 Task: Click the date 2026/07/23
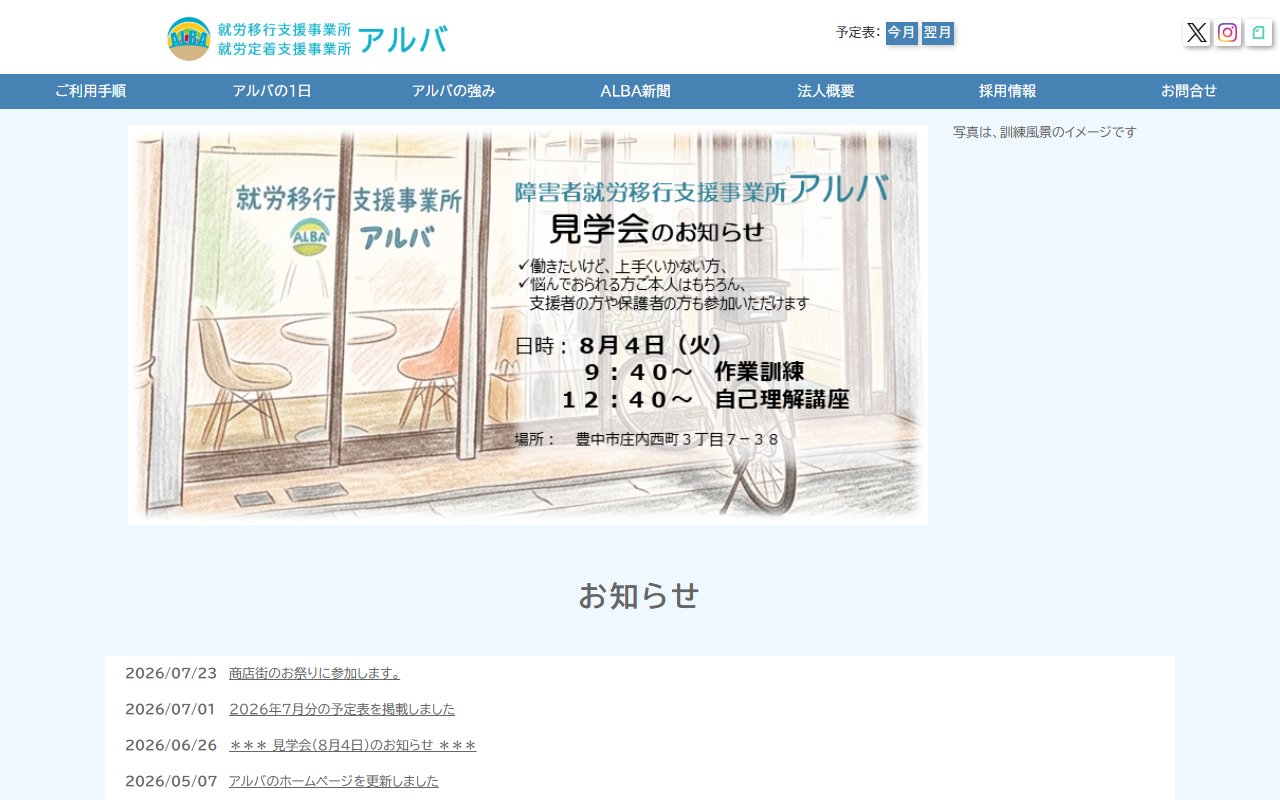point(171,673)
